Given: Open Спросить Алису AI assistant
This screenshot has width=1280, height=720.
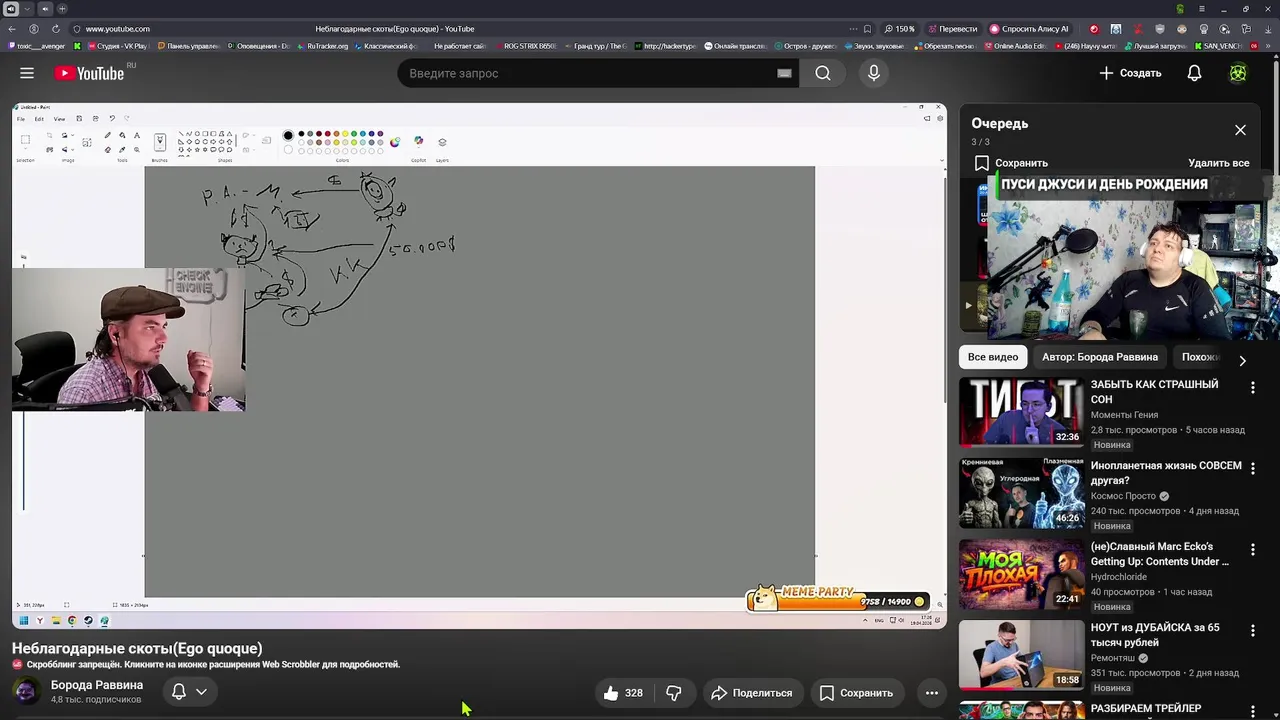Looking at the screenshot, I should pyautogui.click(x=1031, y=29).
